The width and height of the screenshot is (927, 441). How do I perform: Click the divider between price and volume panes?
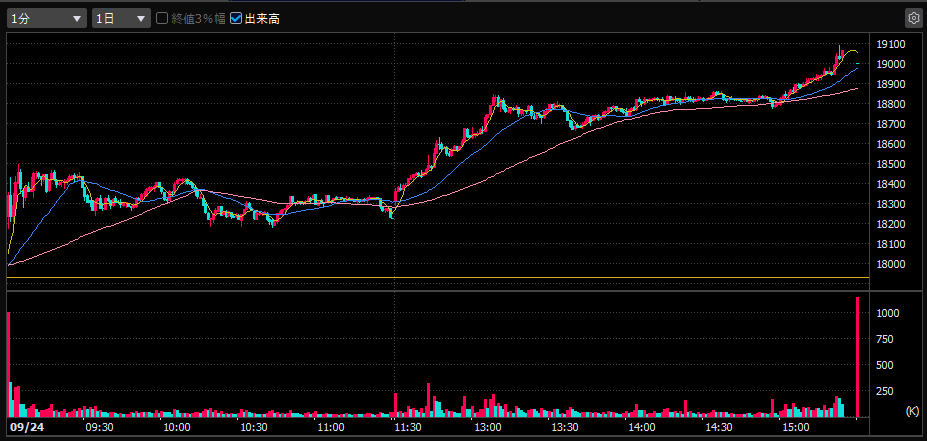(x=437, y=285)
